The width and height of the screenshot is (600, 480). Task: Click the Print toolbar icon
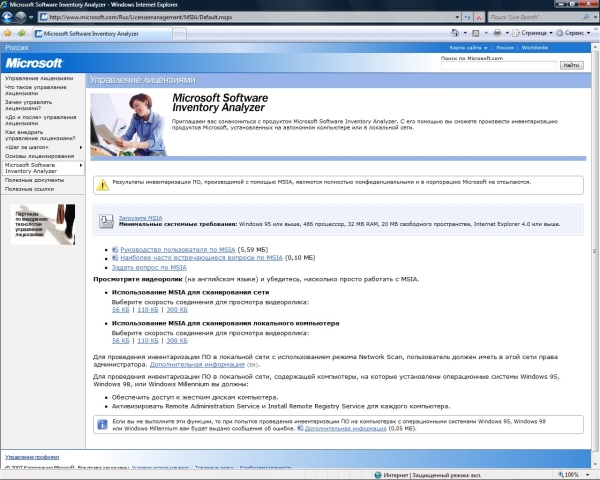point(497,33)
